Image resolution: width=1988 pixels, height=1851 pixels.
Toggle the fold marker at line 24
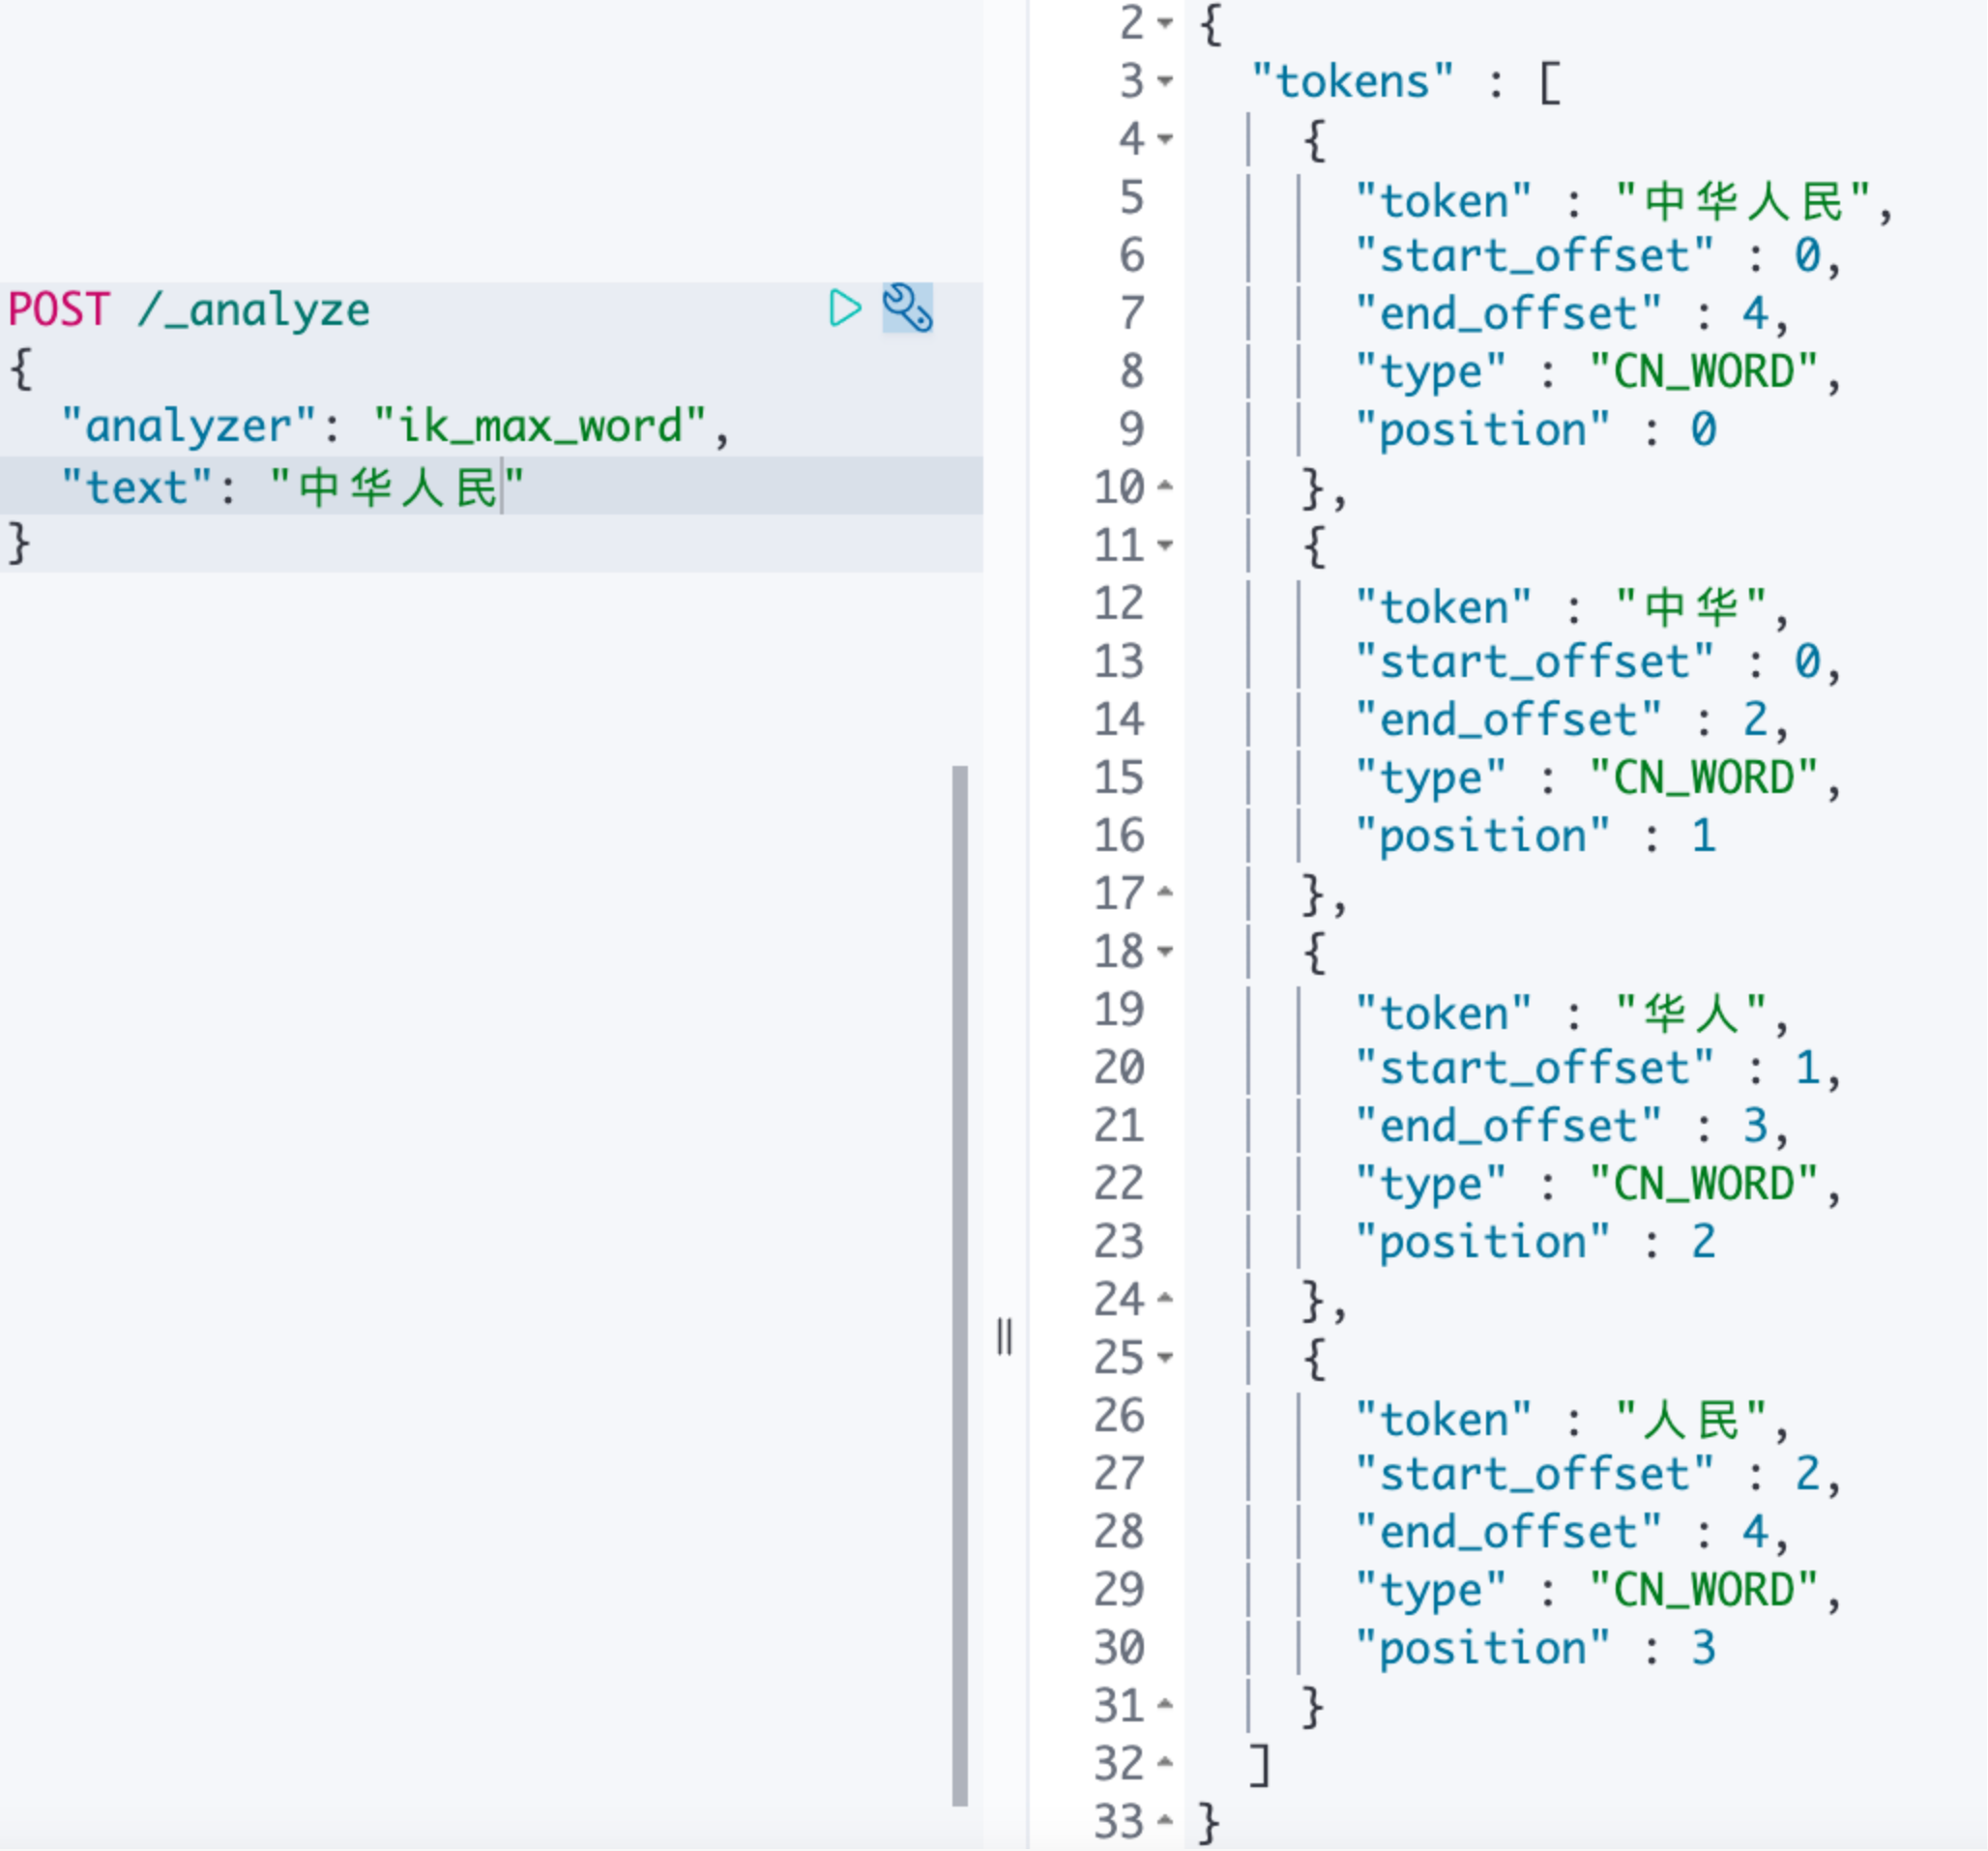[x=1165, y=1299]
